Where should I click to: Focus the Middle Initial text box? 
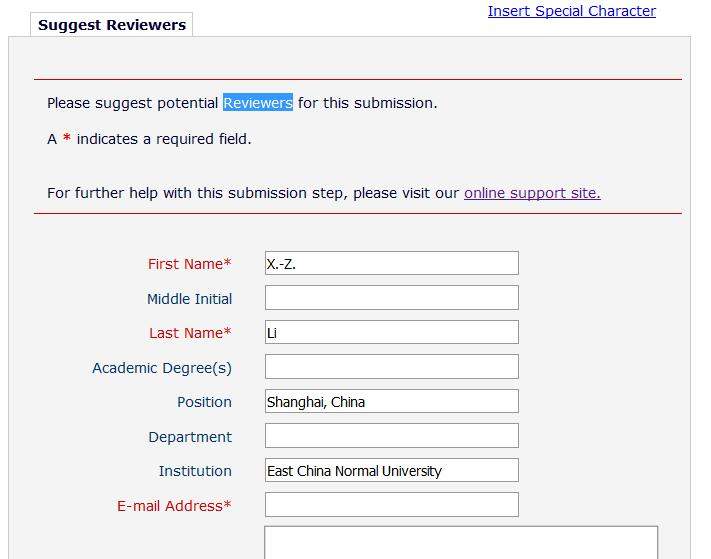point(391,298)
